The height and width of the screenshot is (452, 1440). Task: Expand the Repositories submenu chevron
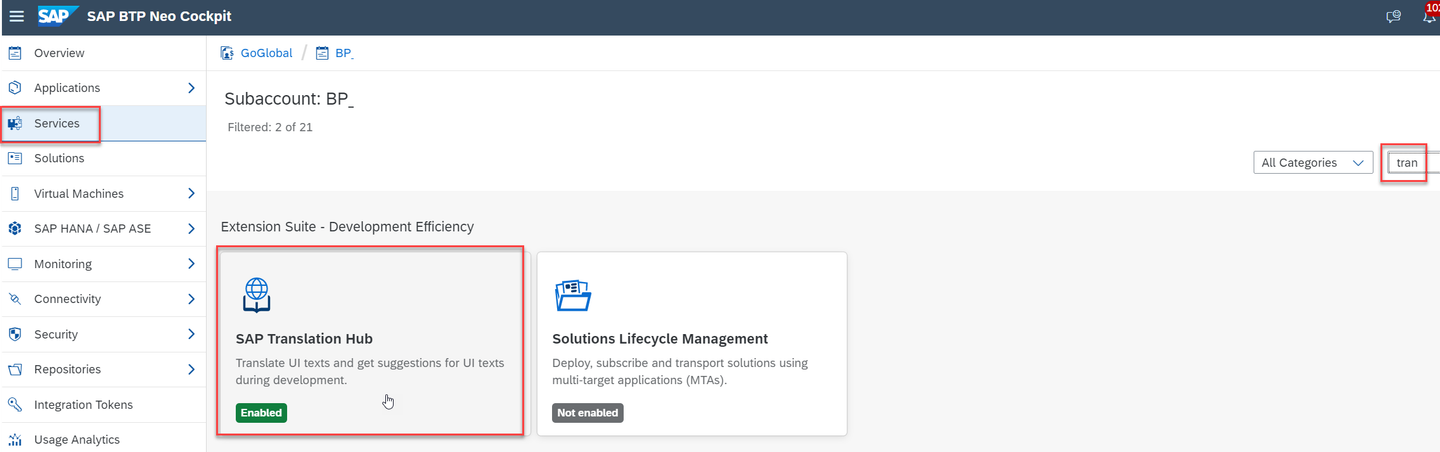pos(191,370)
